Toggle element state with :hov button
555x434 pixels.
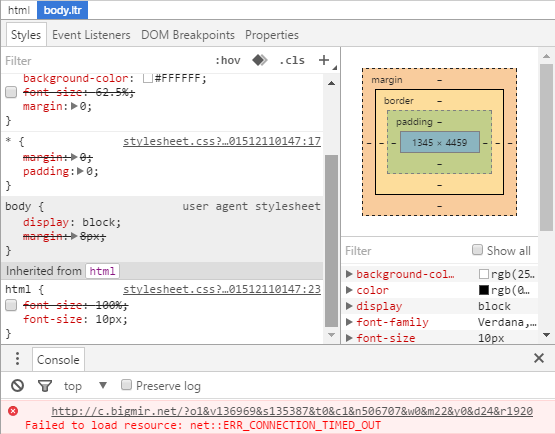pyautogui.click(x=228, y=61)
